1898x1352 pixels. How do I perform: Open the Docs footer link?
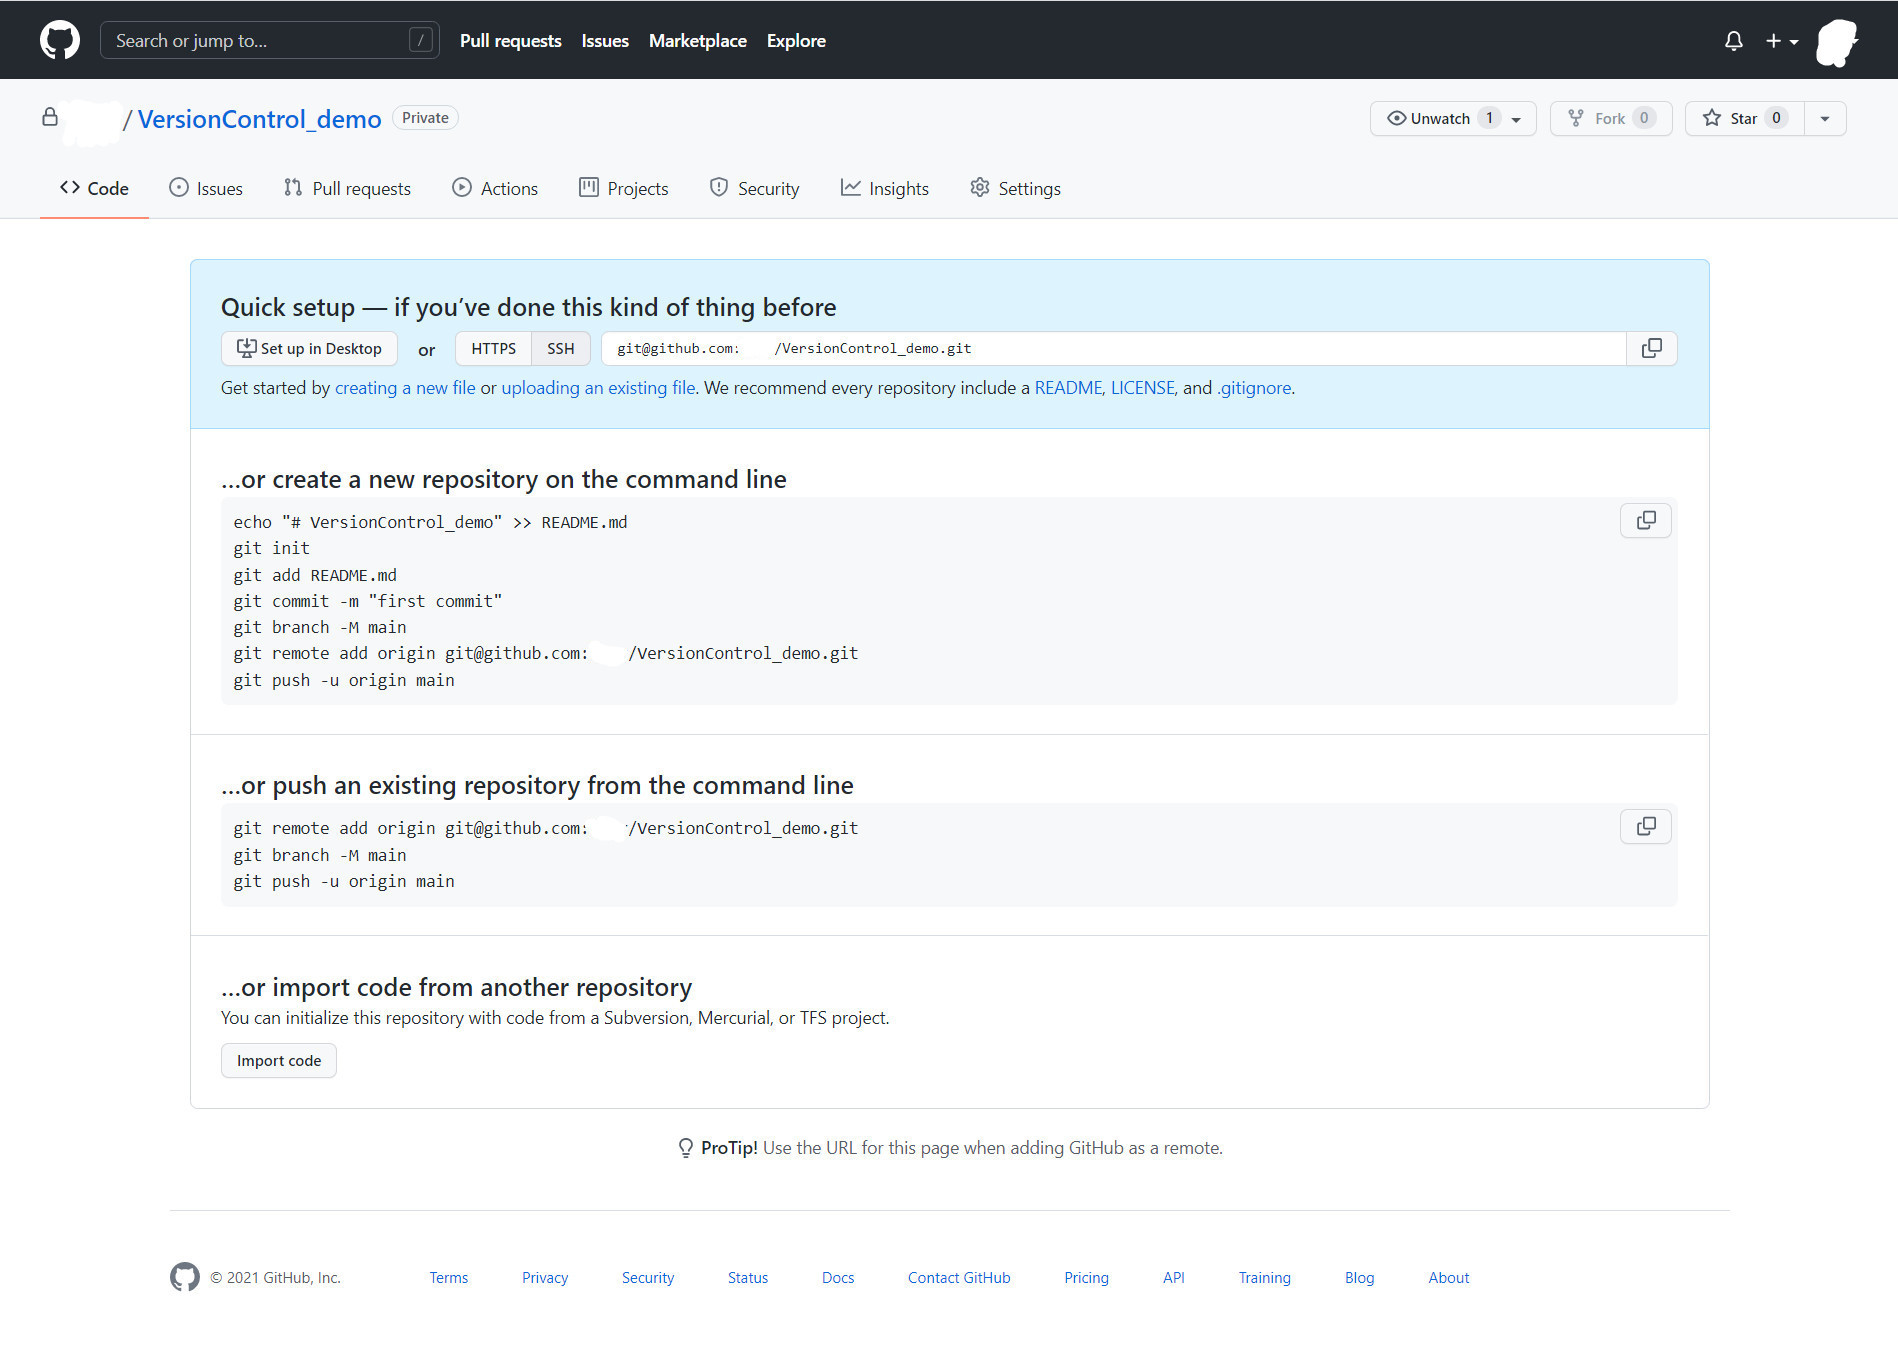(838, 1278)
